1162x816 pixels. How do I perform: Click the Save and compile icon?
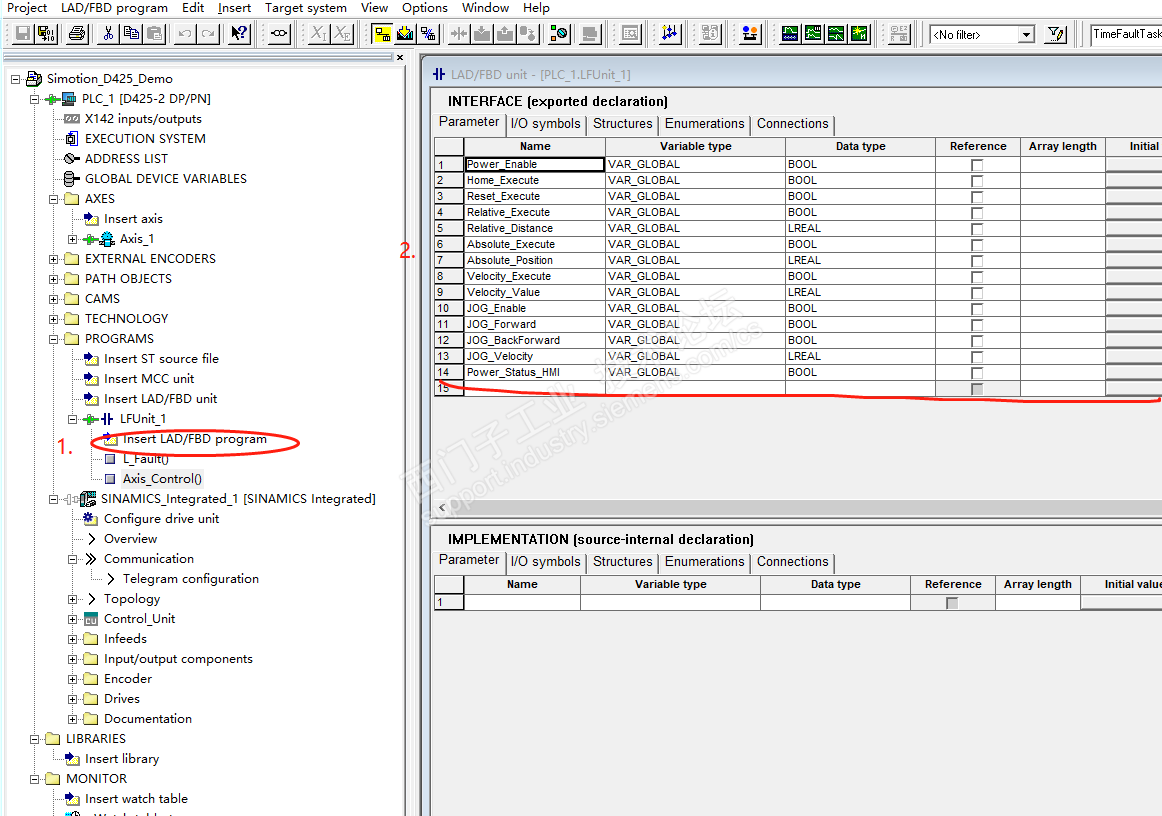point(46,34)
